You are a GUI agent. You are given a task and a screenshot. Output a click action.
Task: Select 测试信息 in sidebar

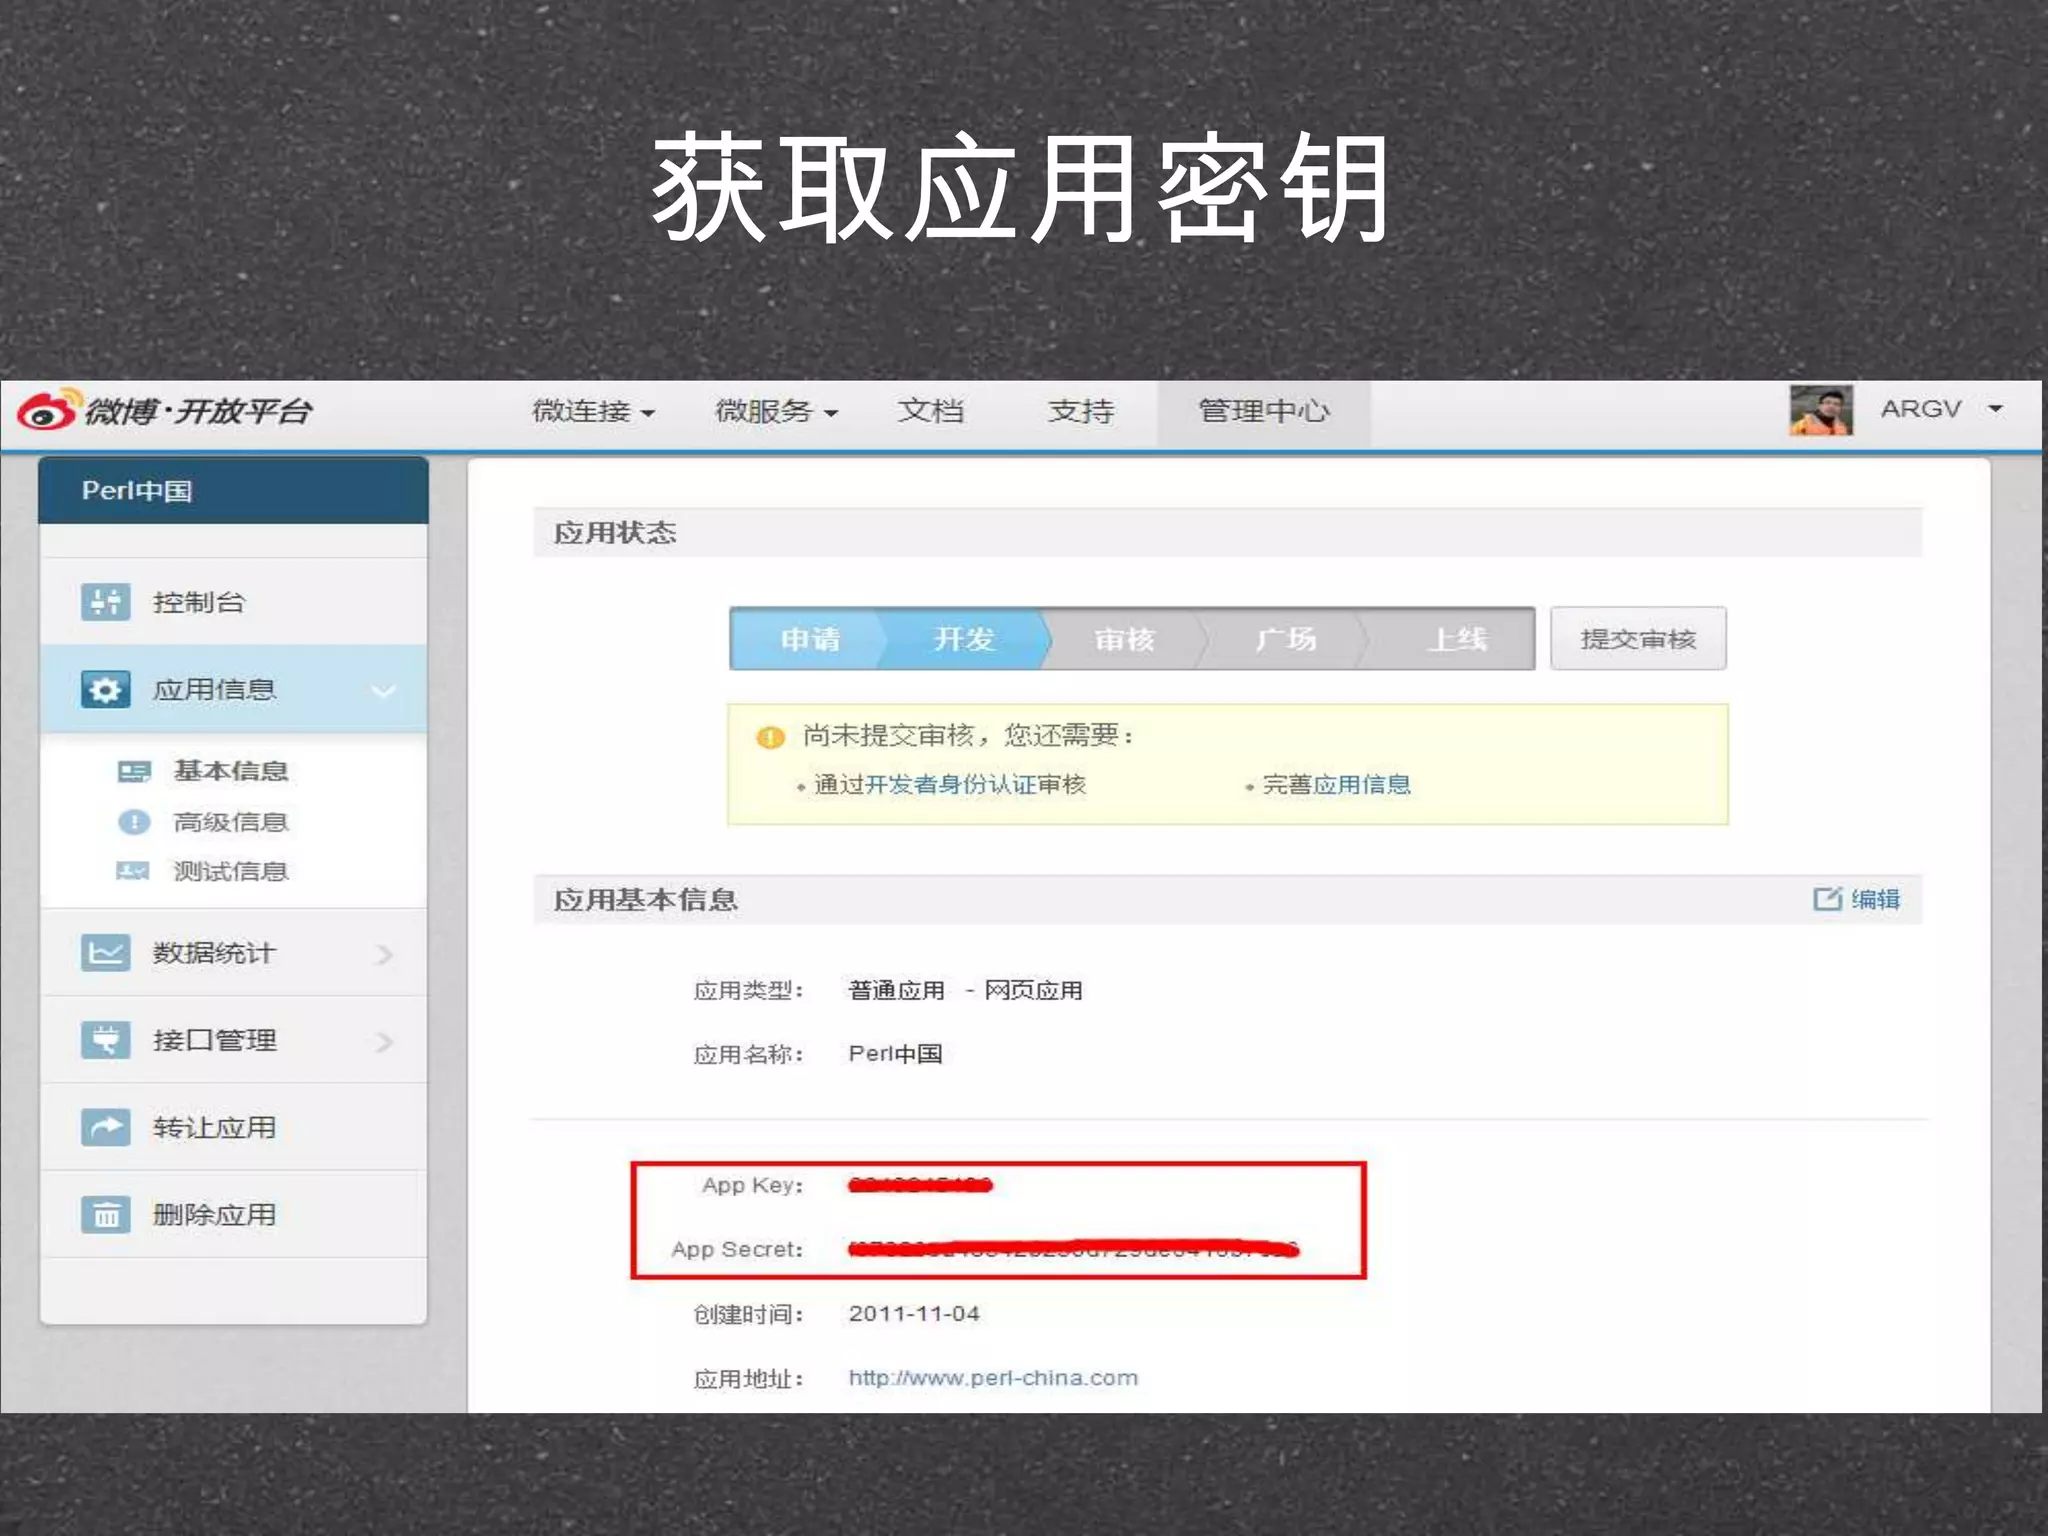231,871
